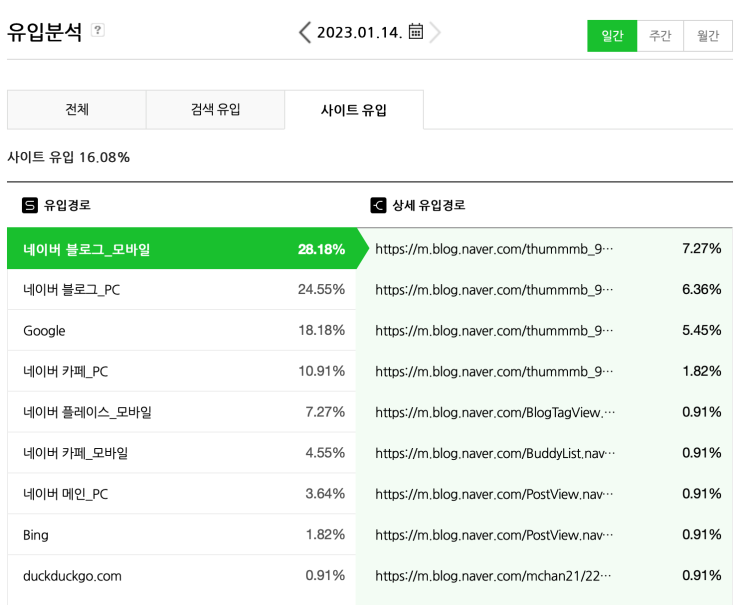Click the 2023.01.14. date text
This screenshot has height=605, width=743.
pos(359,32)
